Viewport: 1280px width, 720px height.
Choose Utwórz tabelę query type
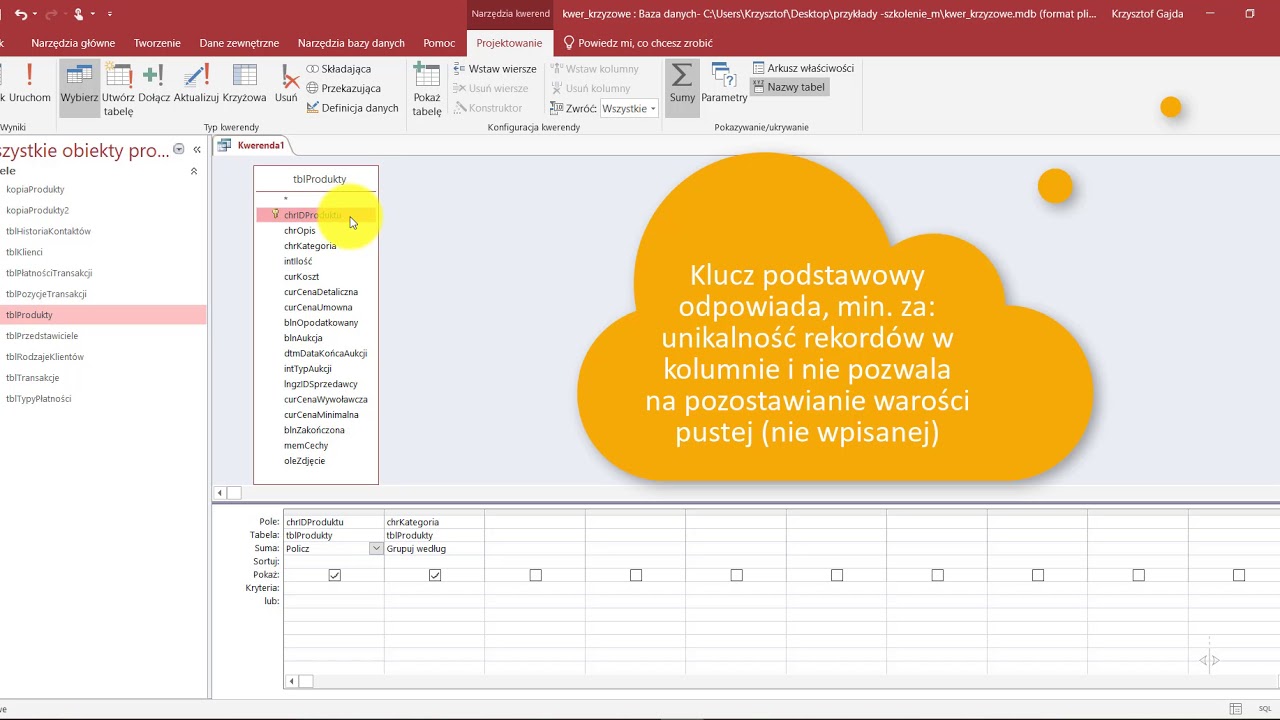click(118, 90)
